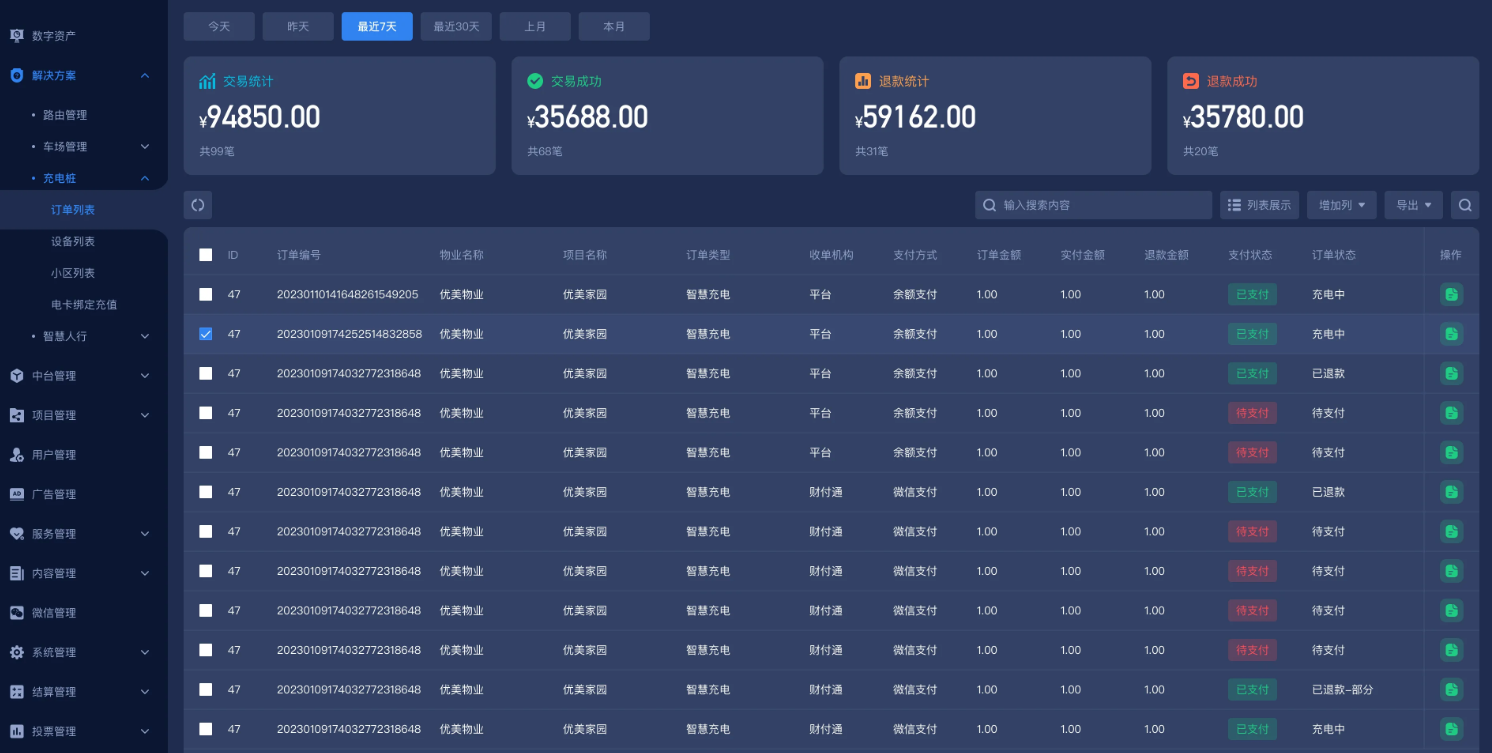Image resolution: width=1492 pixels, height=753 pixels.
Task: Uncheck the checked order ending in 4832858
Action: pos(206,334)
